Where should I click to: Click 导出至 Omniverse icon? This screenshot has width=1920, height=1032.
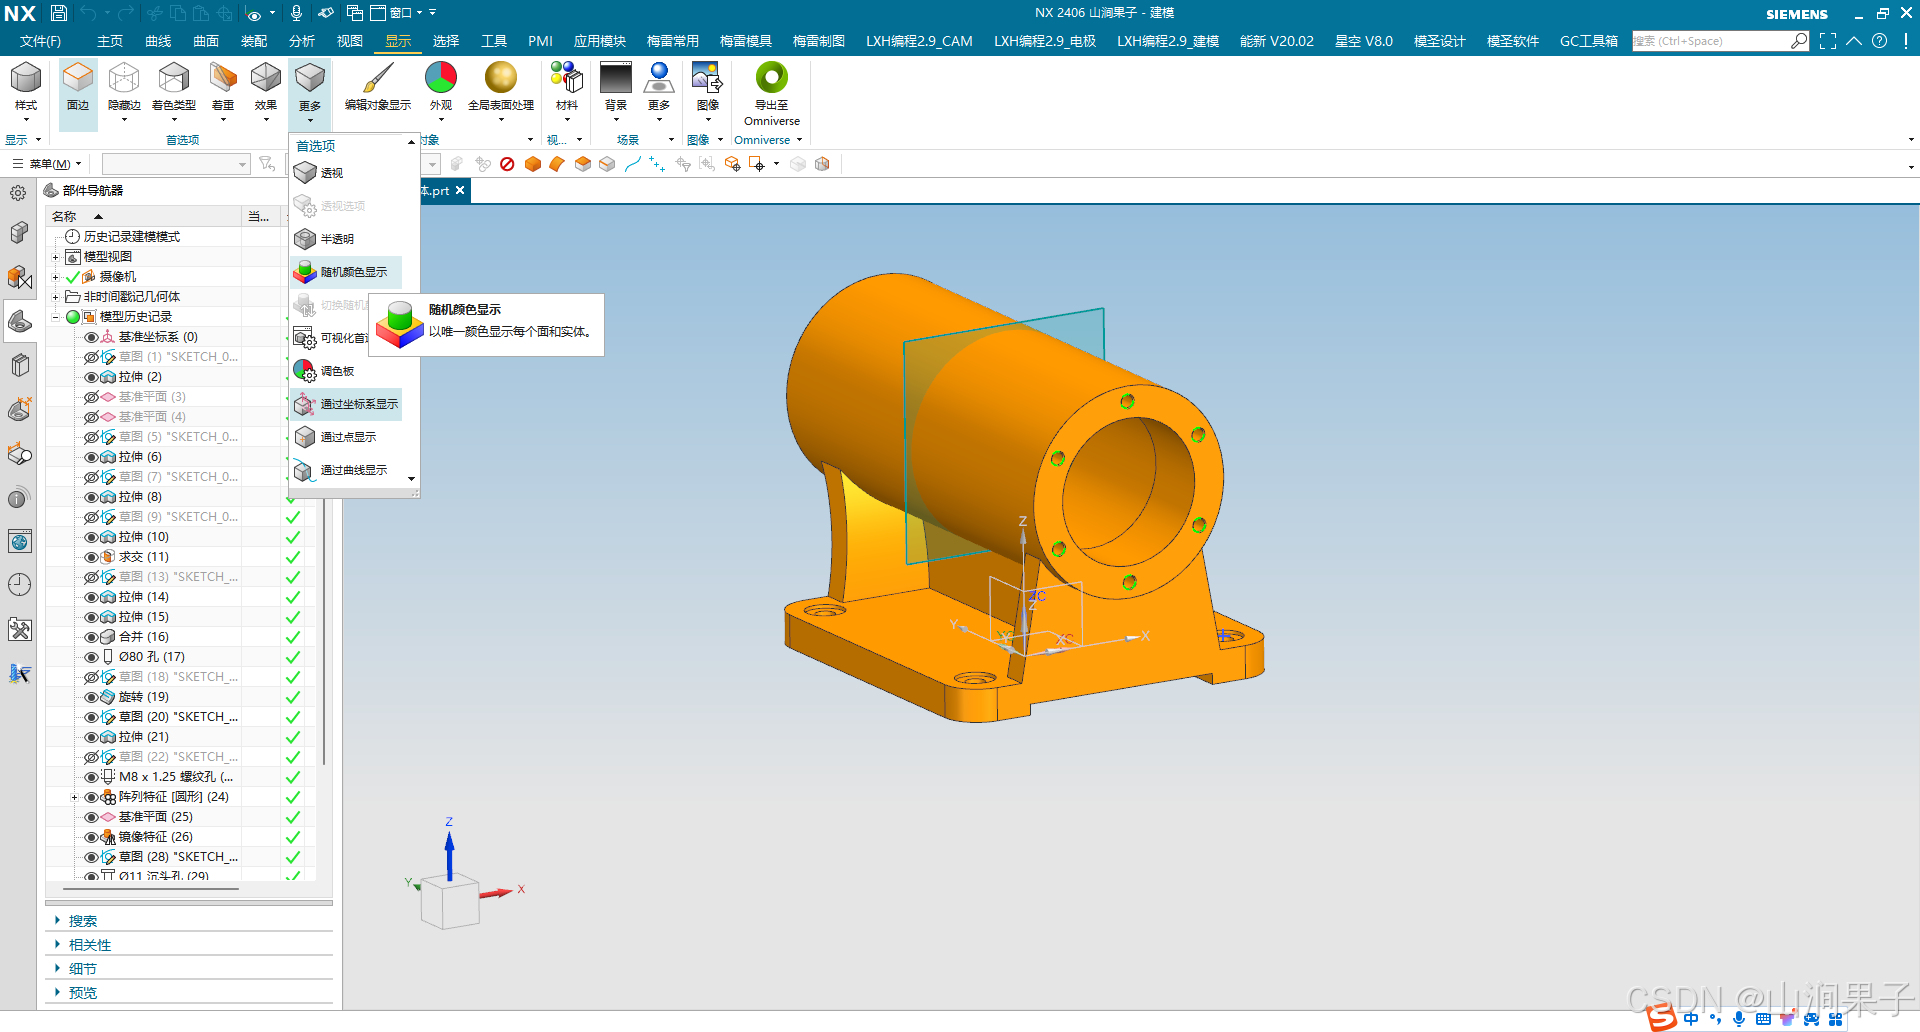(772, 77)
